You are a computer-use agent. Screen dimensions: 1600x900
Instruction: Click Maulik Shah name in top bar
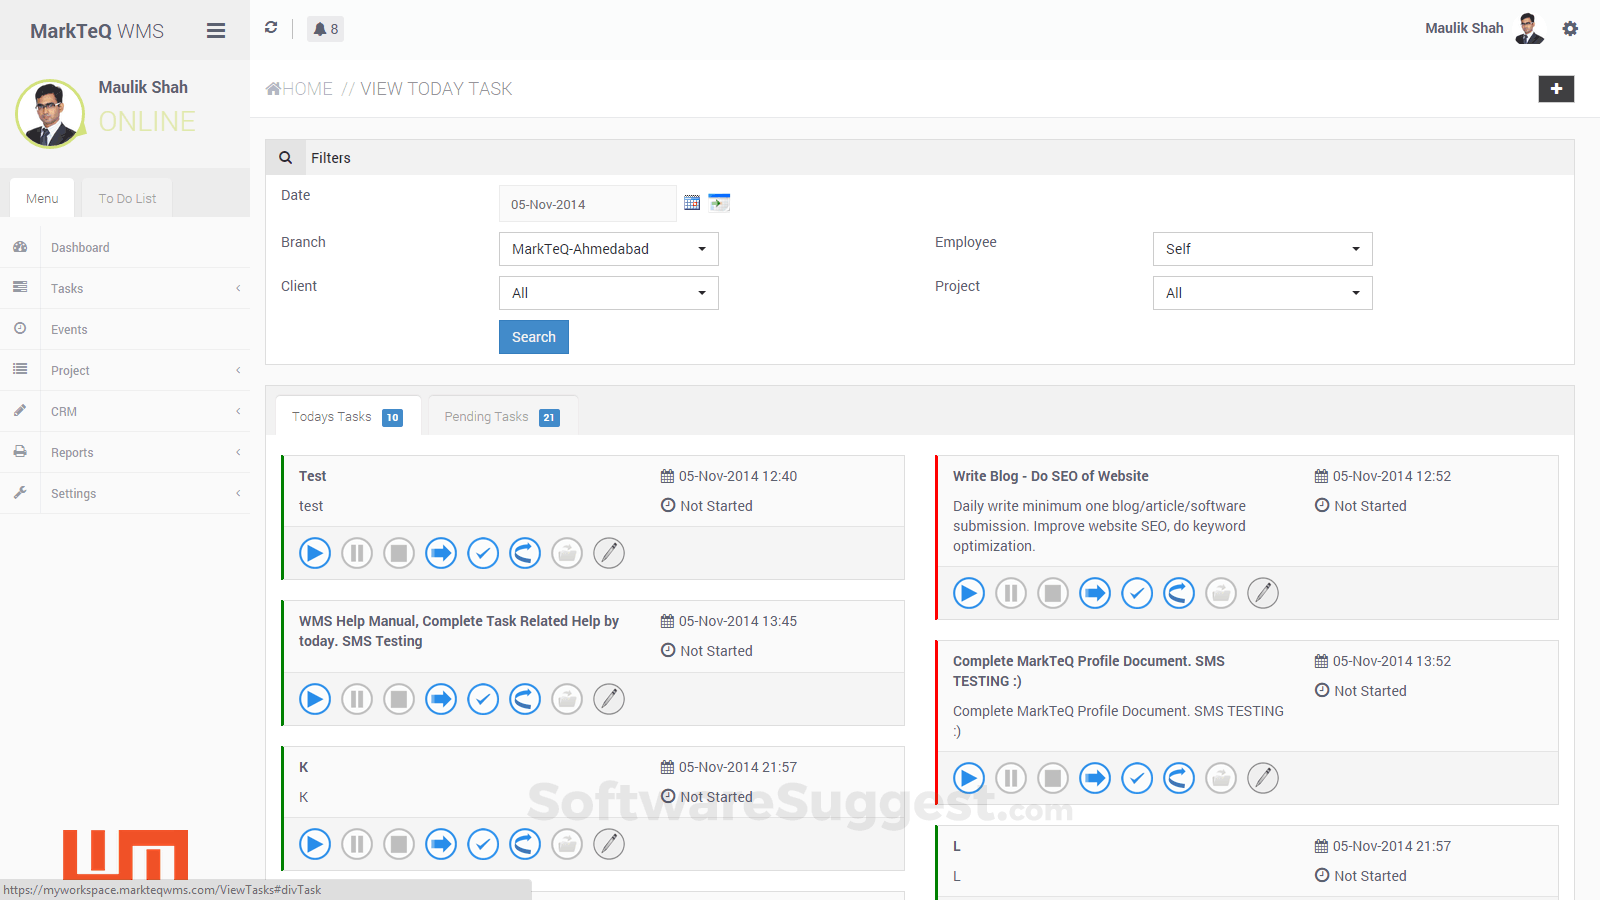tap(1464, 28)
